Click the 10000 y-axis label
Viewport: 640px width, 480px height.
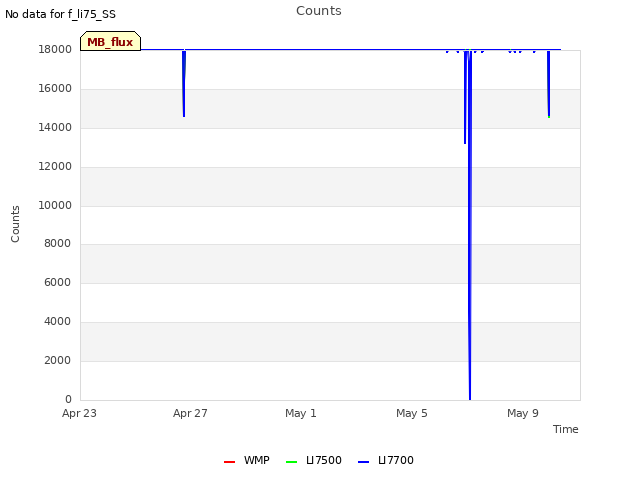[x=55, y=205]
